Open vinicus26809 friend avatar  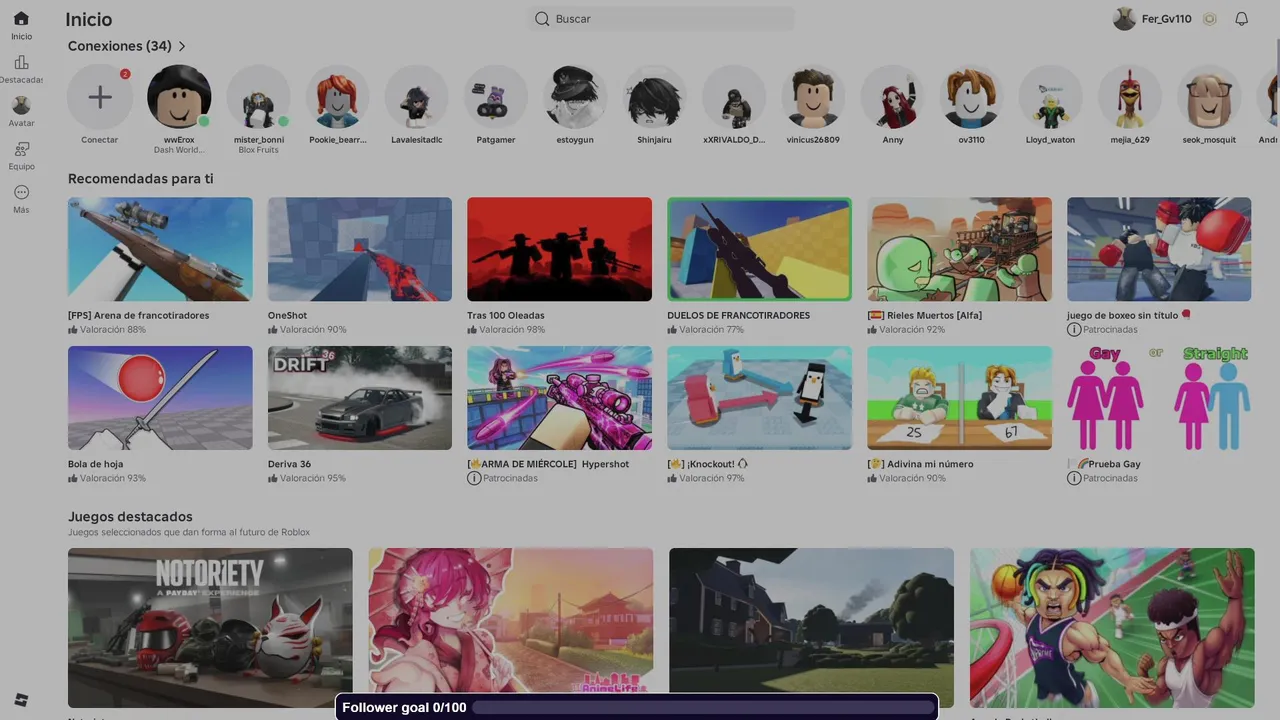pos(813,97)
